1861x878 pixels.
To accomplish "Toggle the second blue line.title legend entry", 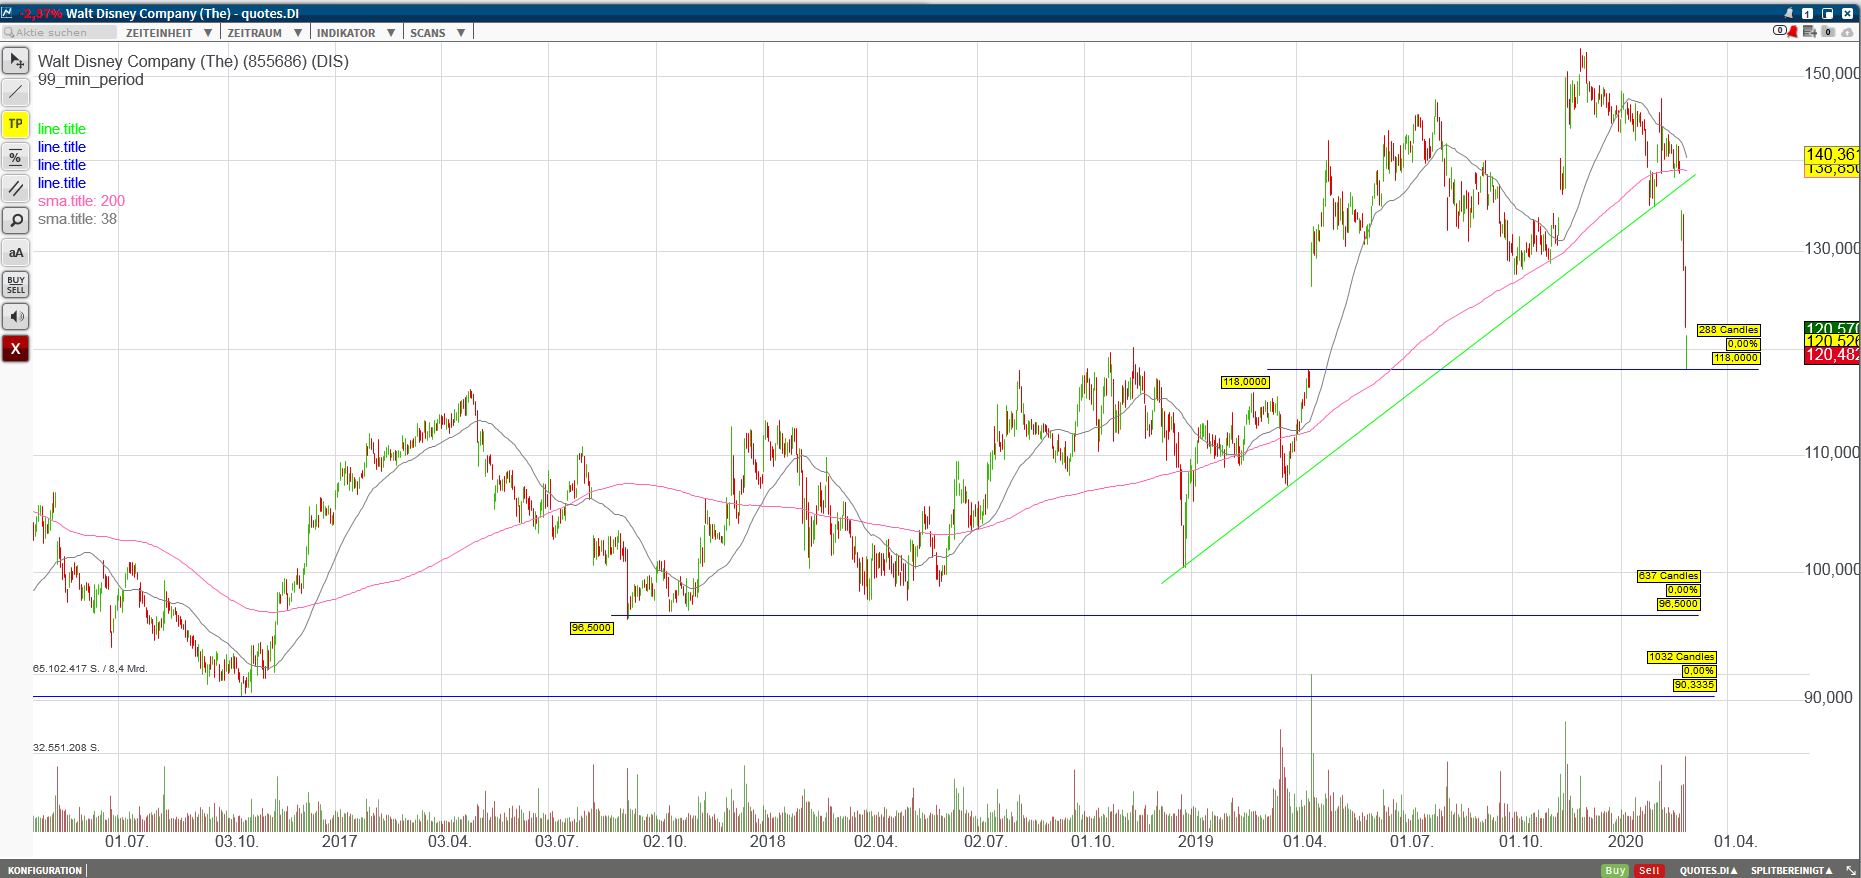I will tap(62, 165).
